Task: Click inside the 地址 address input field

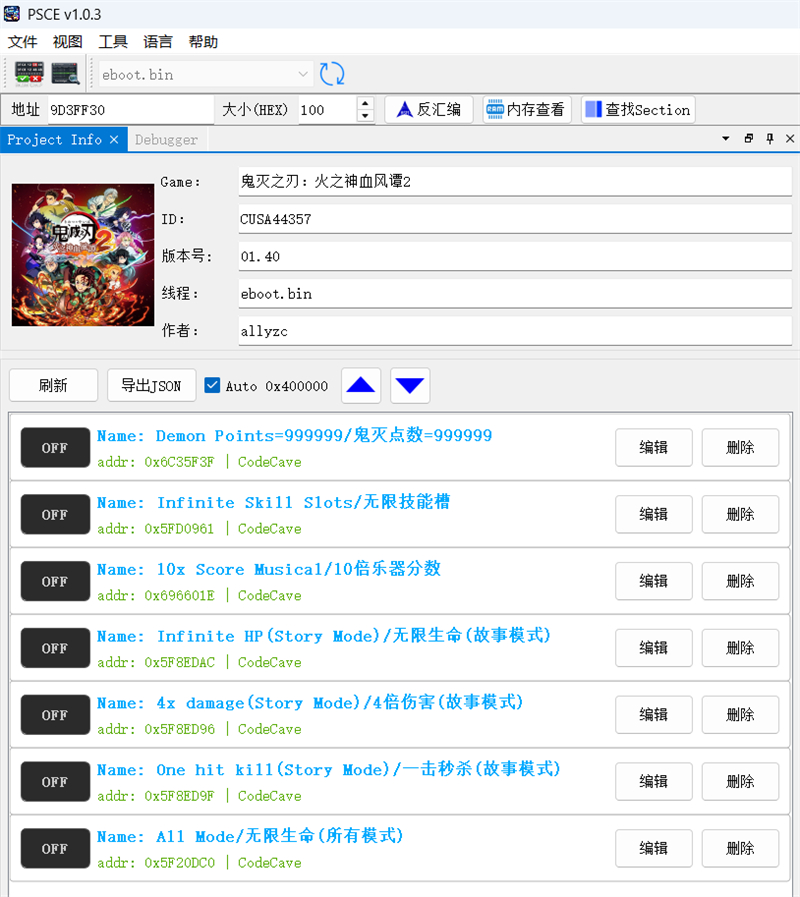Action: (130, 109)
